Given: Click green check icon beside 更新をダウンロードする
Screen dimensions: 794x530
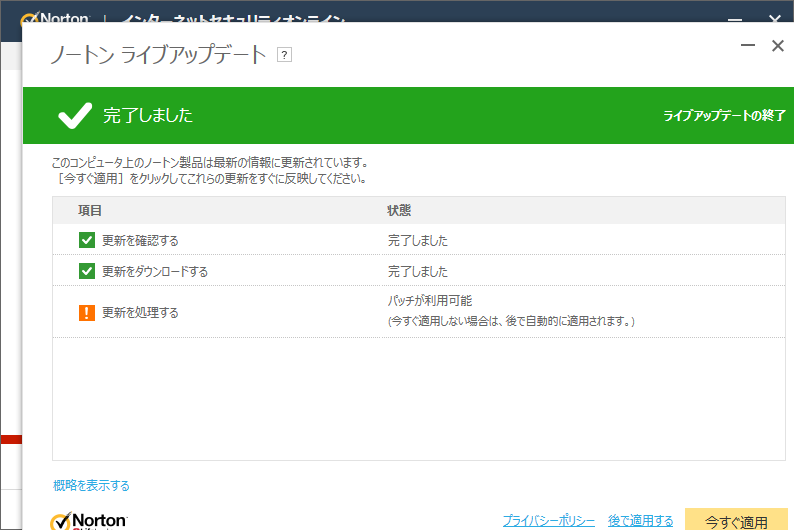Looking at the screenshot, I should [87, 271].
